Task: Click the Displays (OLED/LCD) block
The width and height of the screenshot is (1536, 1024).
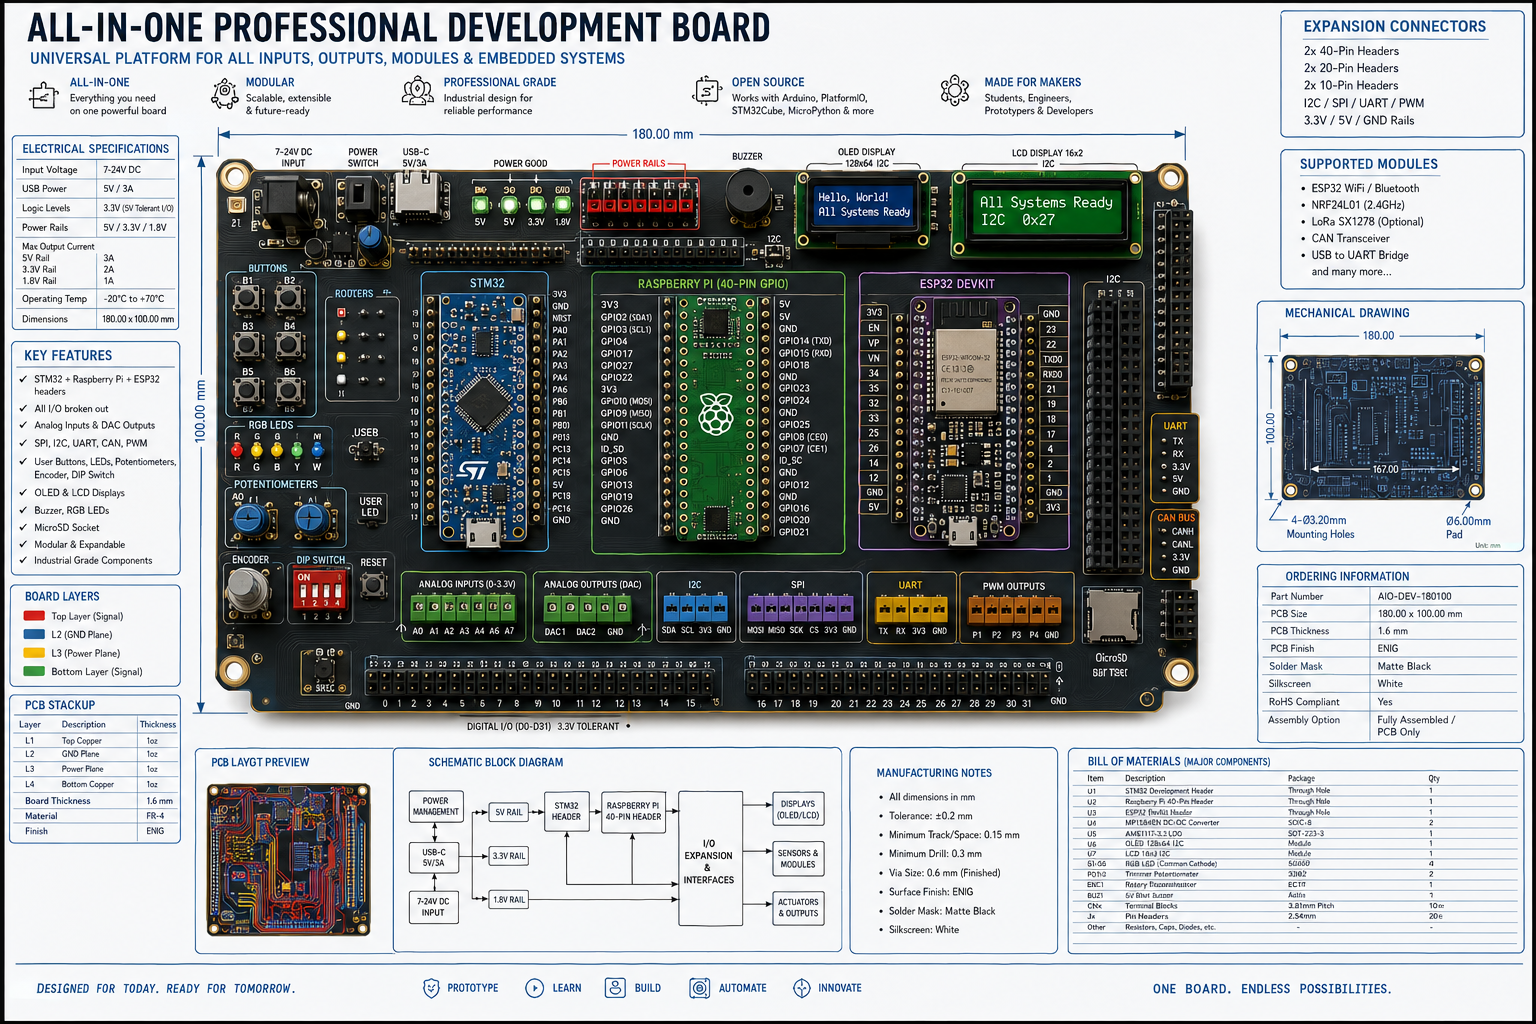Action: pos(798,809)
